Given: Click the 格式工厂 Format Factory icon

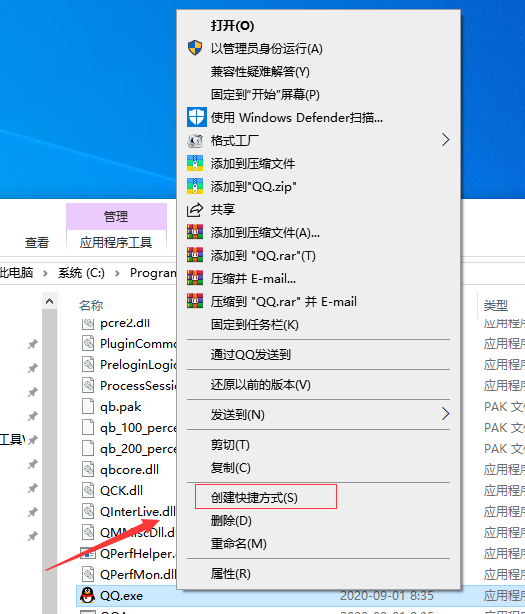Looking at the screenshot, I should coord(195,141).
